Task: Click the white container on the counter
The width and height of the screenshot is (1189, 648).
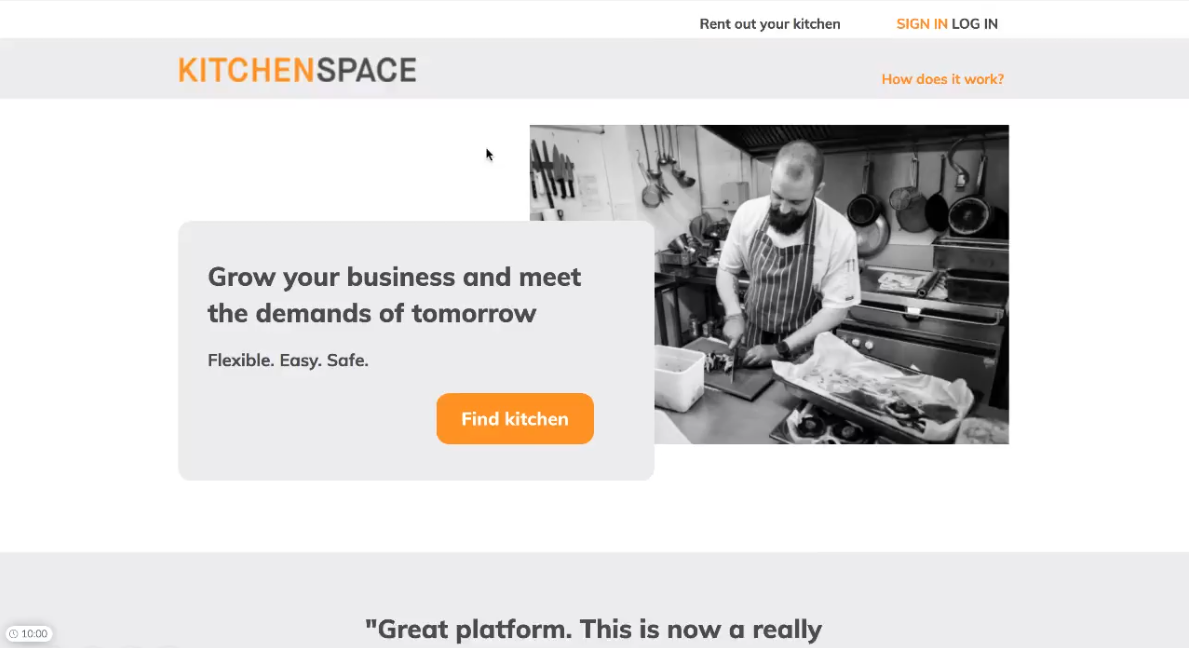Action: coord(679,377)
